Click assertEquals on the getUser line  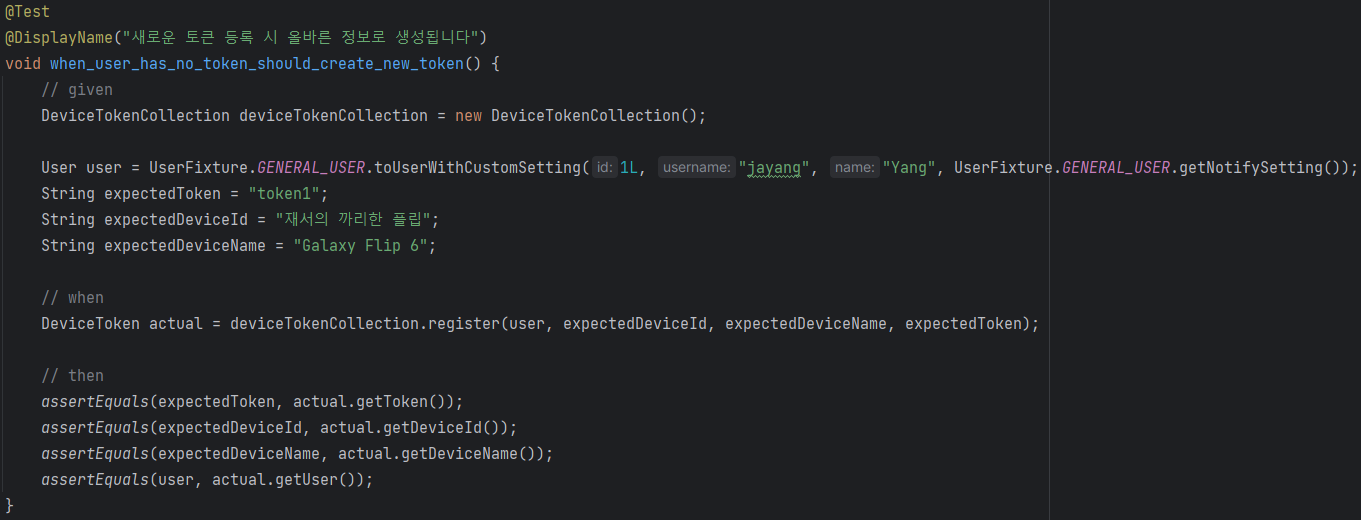(95, 479)
